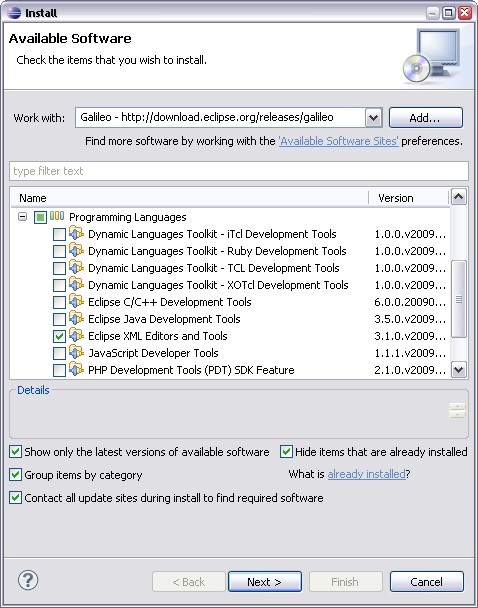Viewport: 478px width, 608px height.
Task: Check JavaScript Developer Tools checkbox
Action: pos(59,353)
